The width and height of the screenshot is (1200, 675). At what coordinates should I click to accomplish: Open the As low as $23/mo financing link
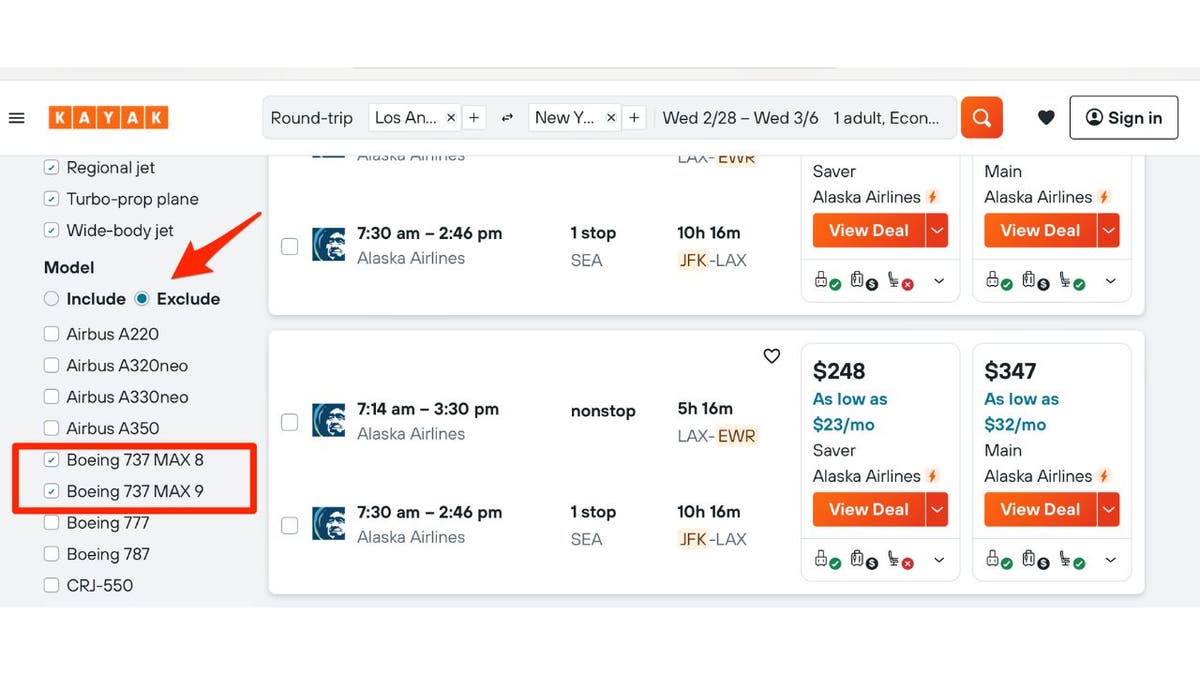pyautogui.click(x=850, y=412)
